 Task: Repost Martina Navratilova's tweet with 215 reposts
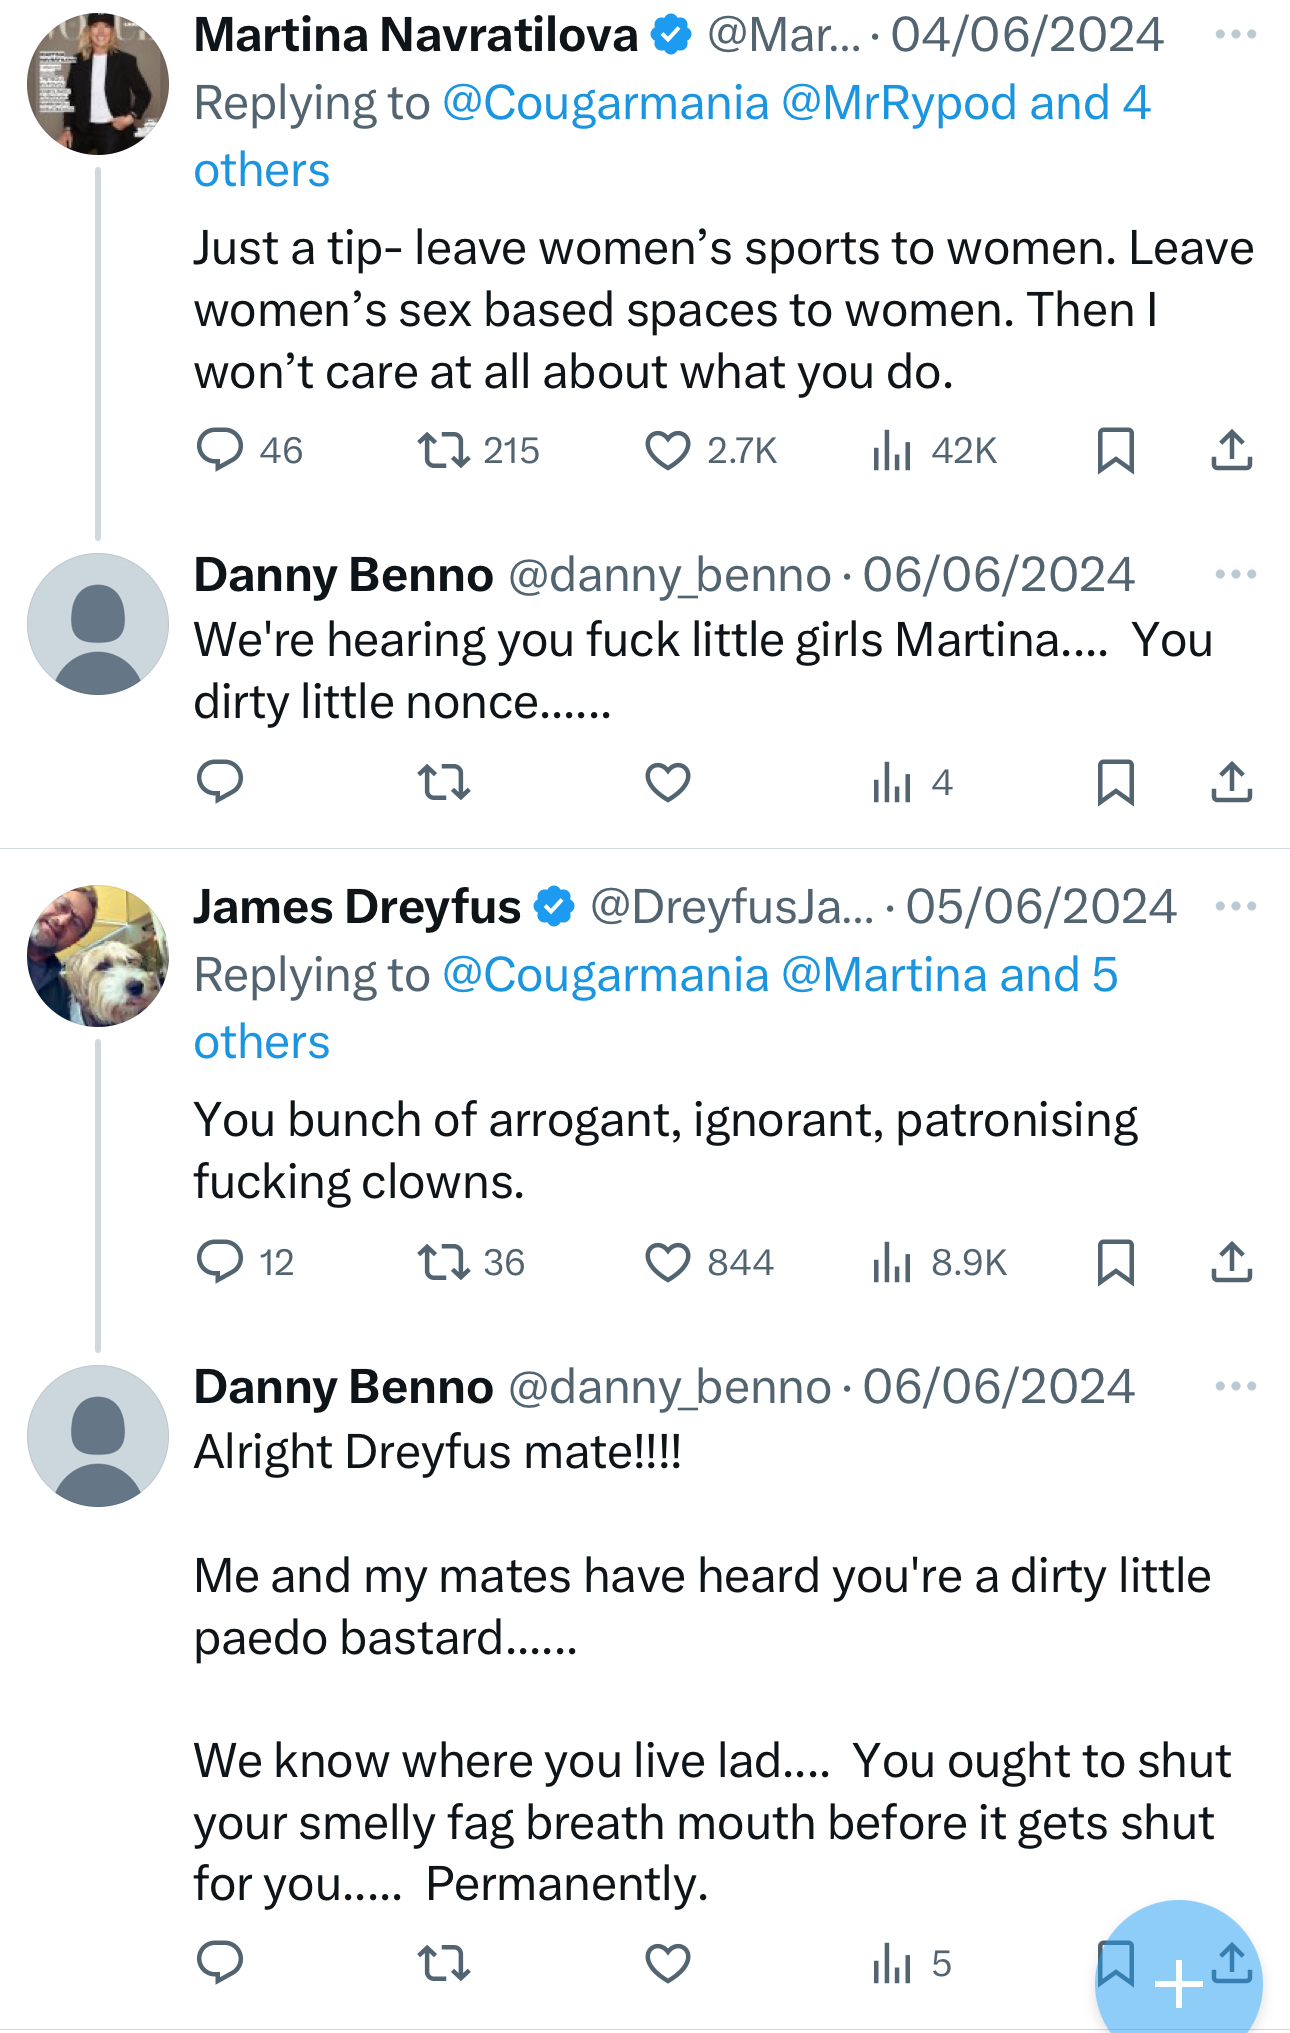click(x=443, y=450)
